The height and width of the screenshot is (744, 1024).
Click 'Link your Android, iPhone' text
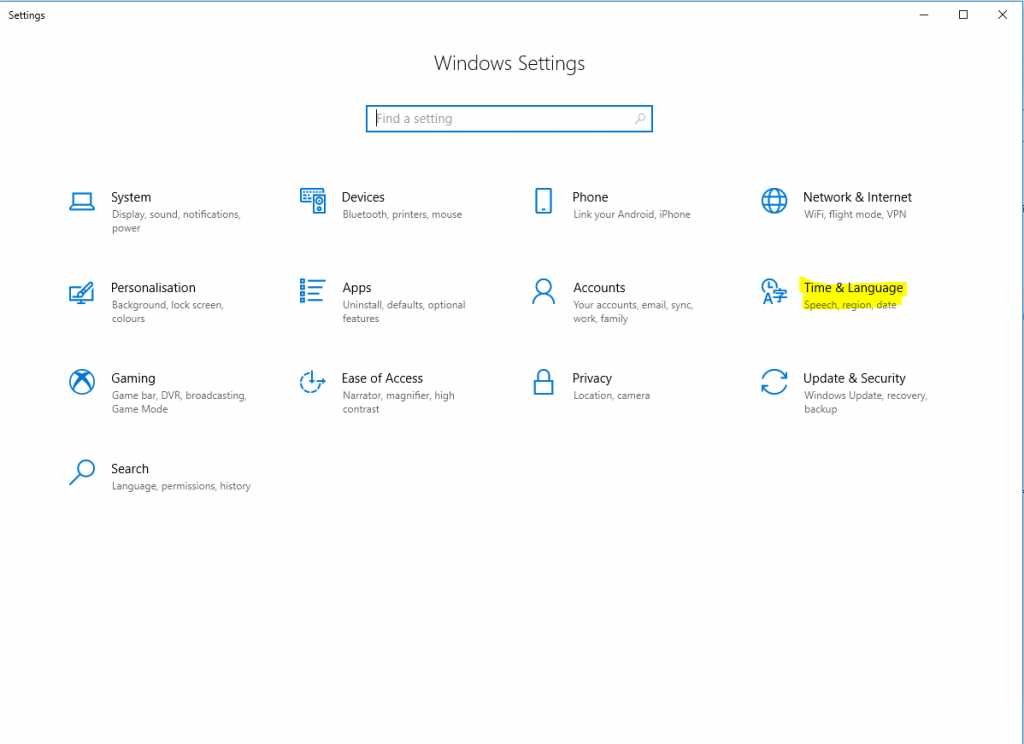pyautogui.click(x=632, y=214)
